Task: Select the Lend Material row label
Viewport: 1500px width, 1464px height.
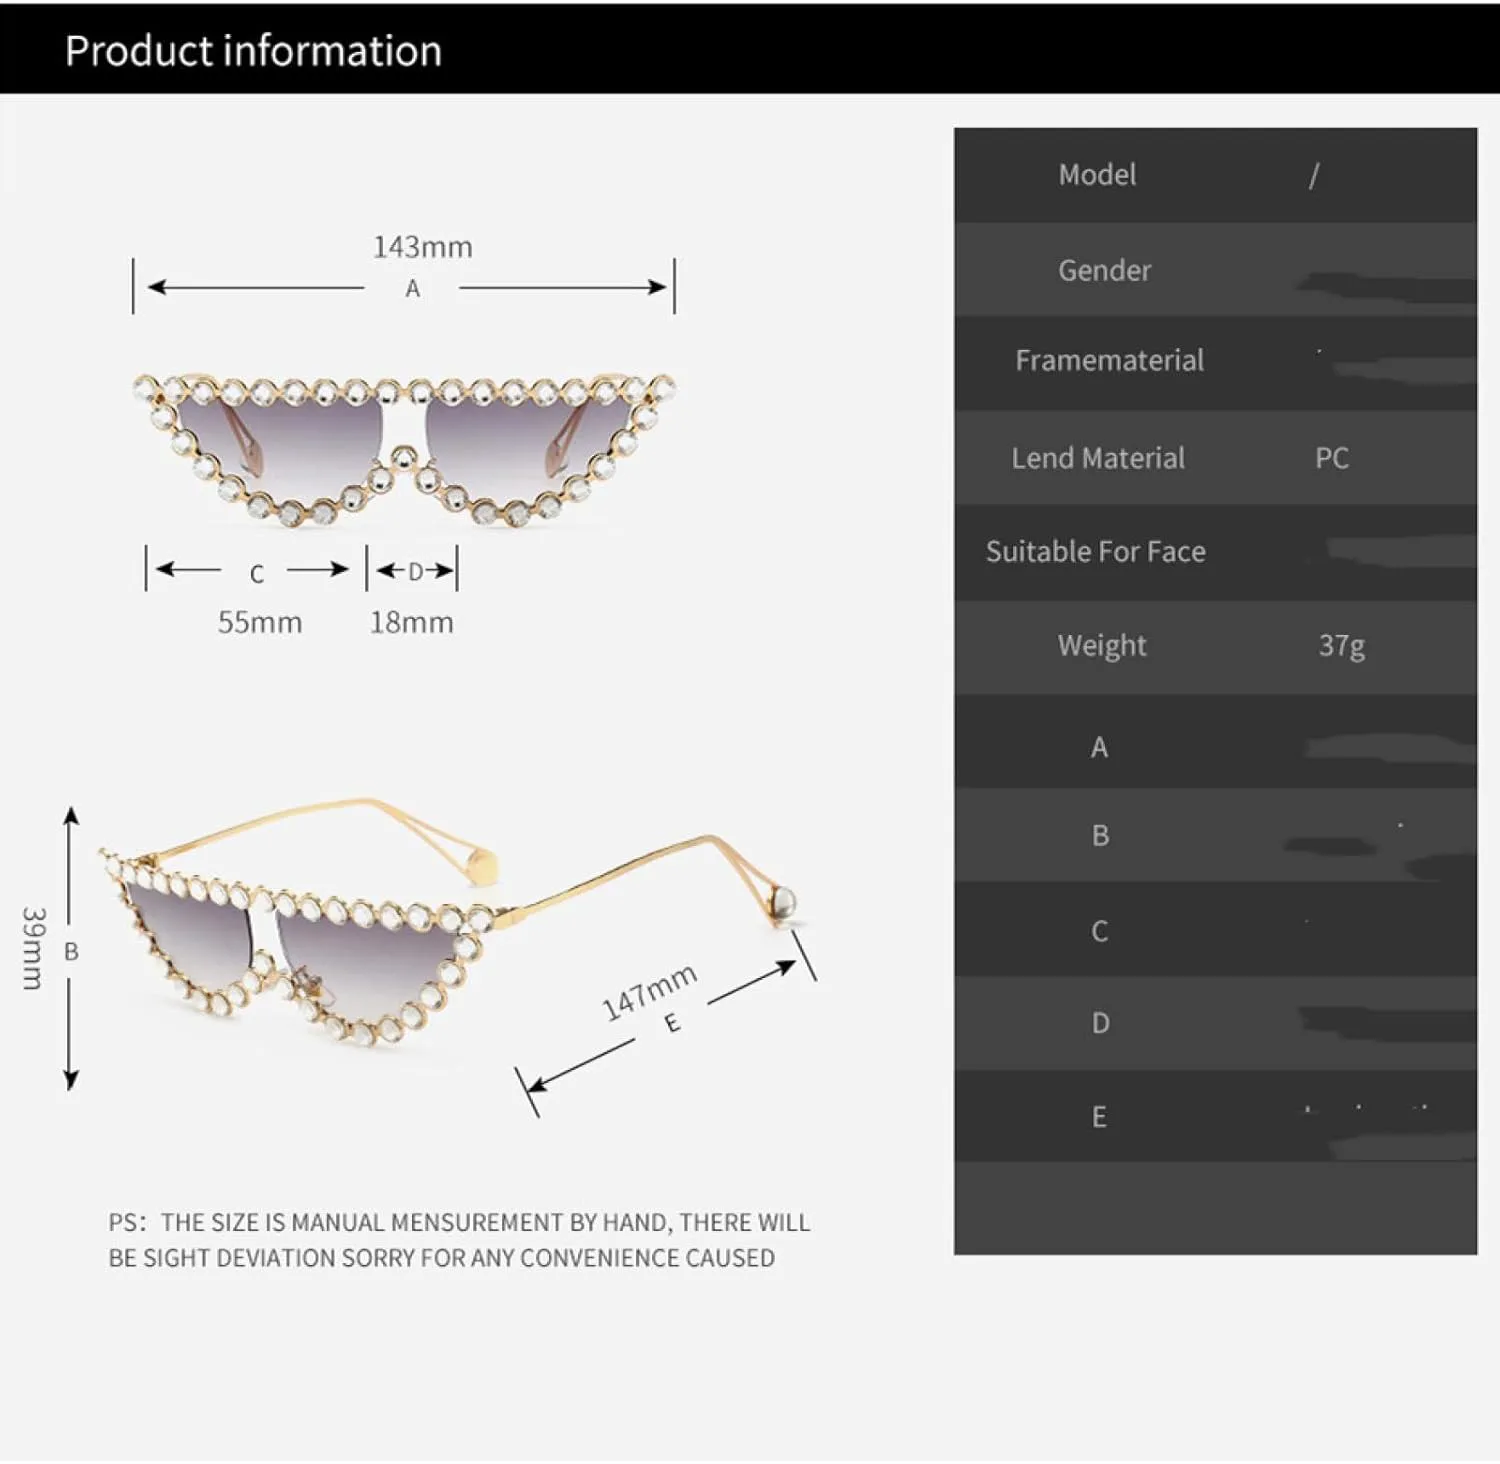Action: 1097,458
